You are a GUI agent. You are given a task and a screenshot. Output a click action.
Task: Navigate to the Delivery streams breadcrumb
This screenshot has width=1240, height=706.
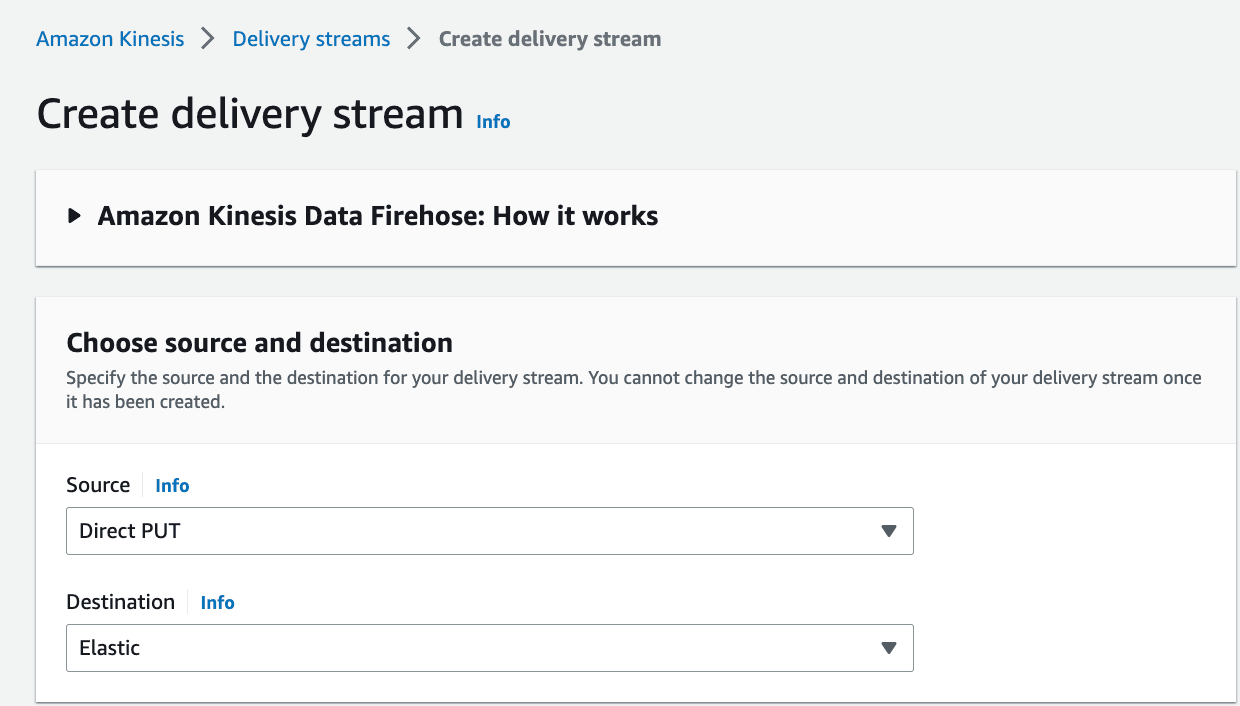311,39
